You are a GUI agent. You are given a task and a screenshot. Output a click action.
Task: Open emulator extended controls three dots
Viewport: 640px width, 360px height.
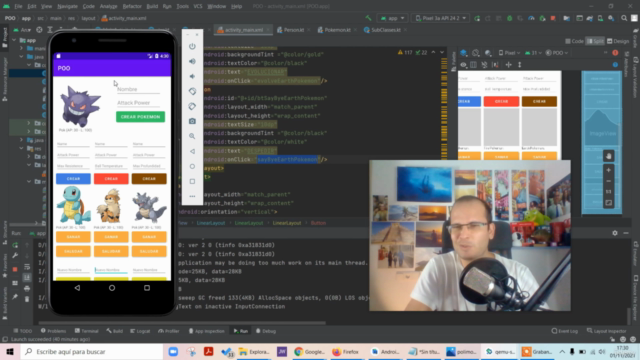click(192, 196)
